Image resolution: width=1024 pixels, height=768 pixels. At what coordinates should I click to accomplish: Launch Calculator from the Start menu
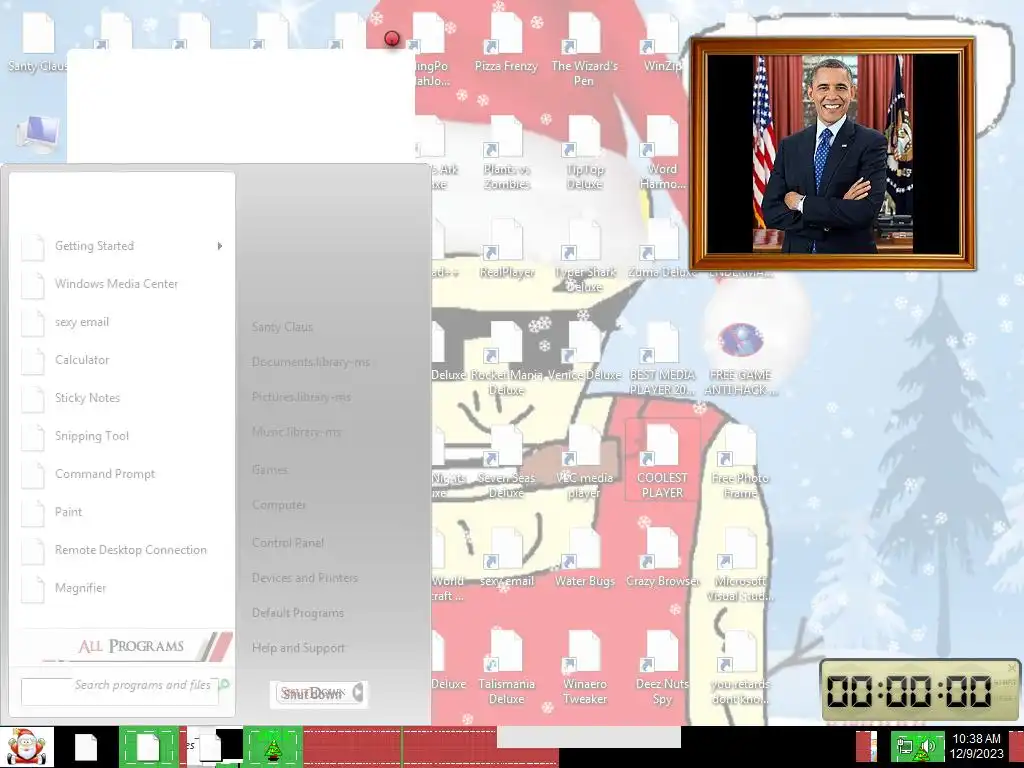pyautogui.click(x=122, y=360)
